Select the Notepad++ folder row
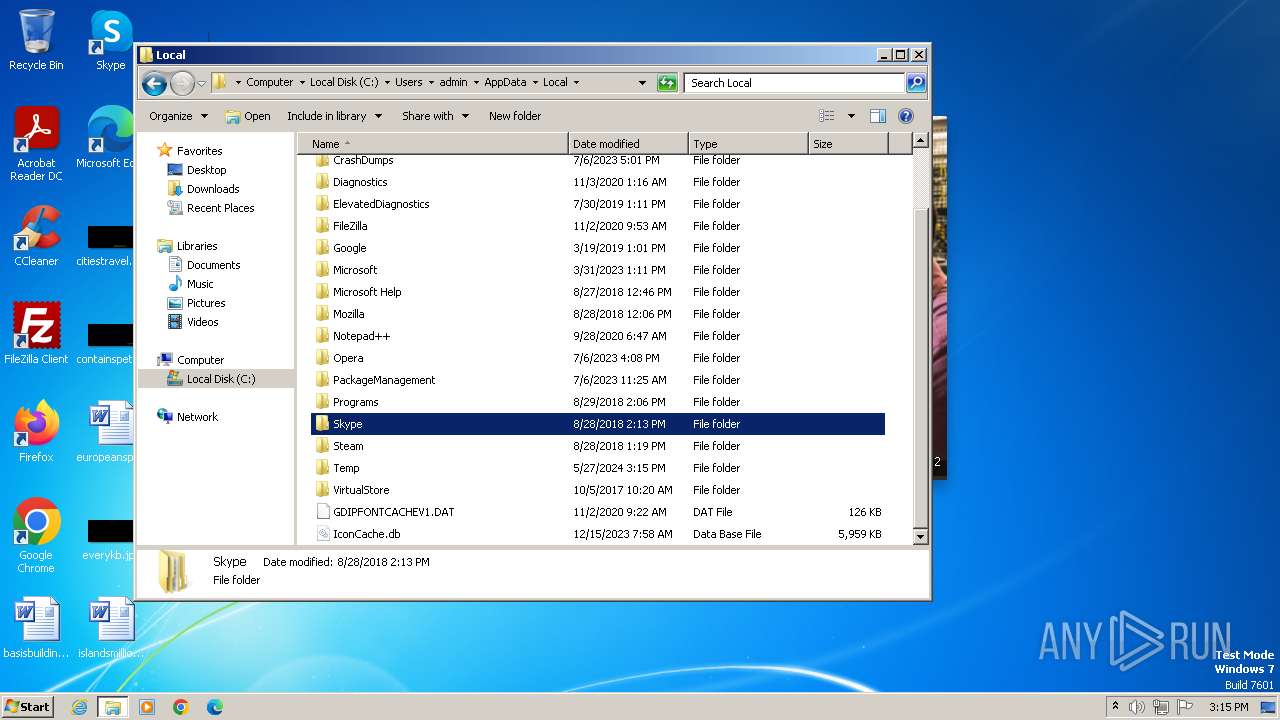Viewport: 1280px width, 720px height. [x=598, y=336]
